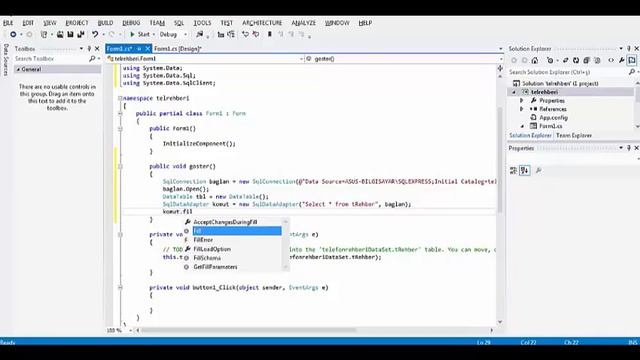Click the wrench Properties icon in Solution Explorer toolbar
Screen dimensions: 640x360
click(621, 61)
